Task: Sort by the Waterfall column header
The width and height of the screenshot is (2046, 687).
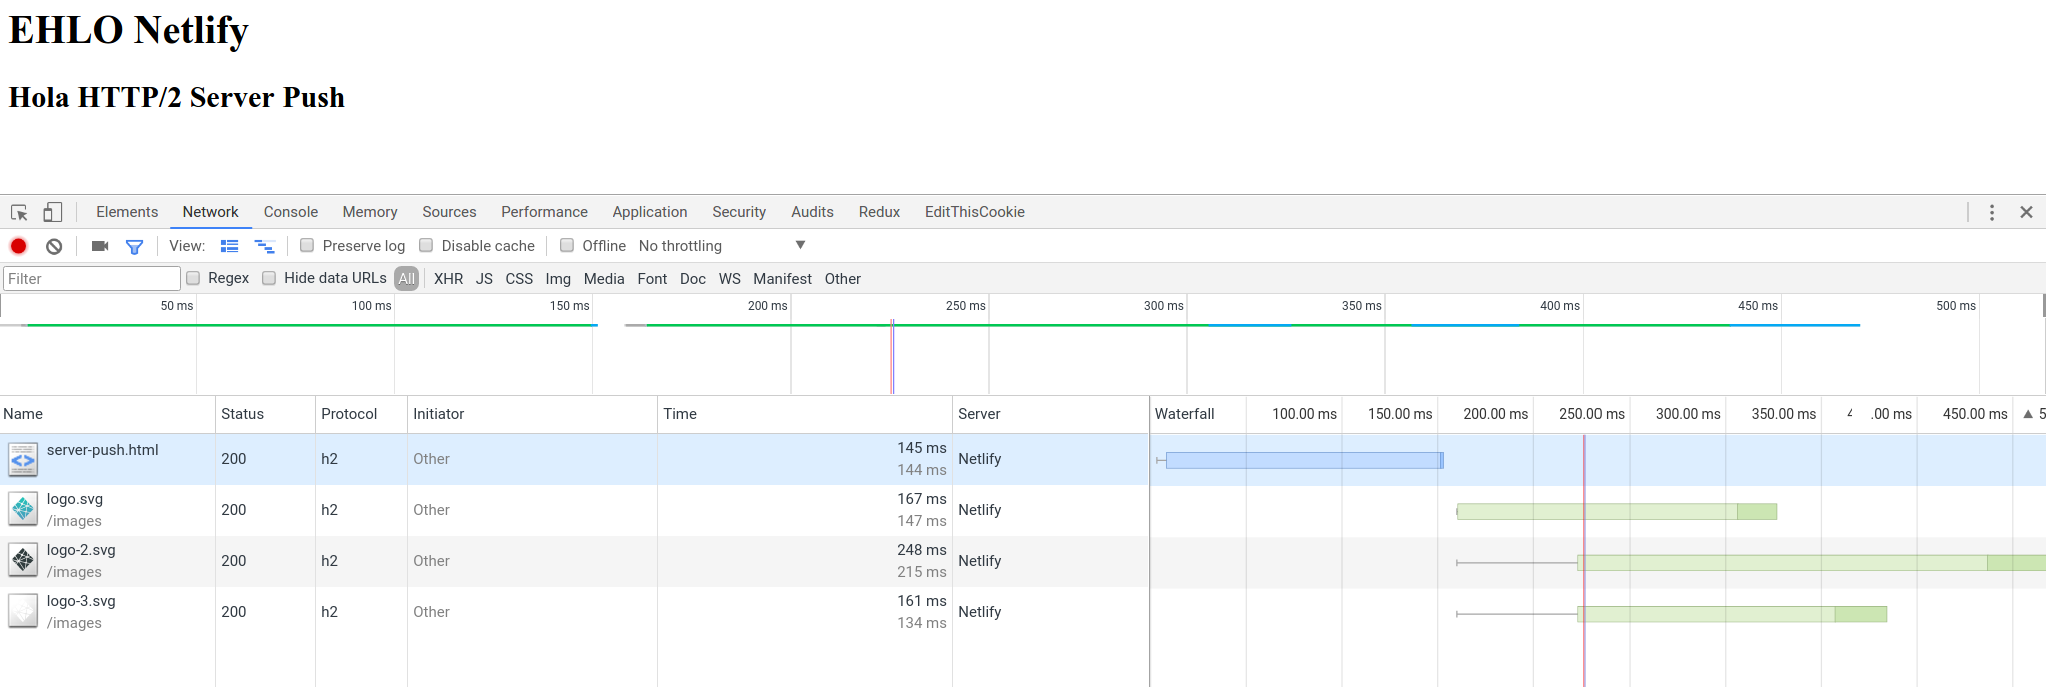Action: pyautogui.click(x=1185, y=414)
